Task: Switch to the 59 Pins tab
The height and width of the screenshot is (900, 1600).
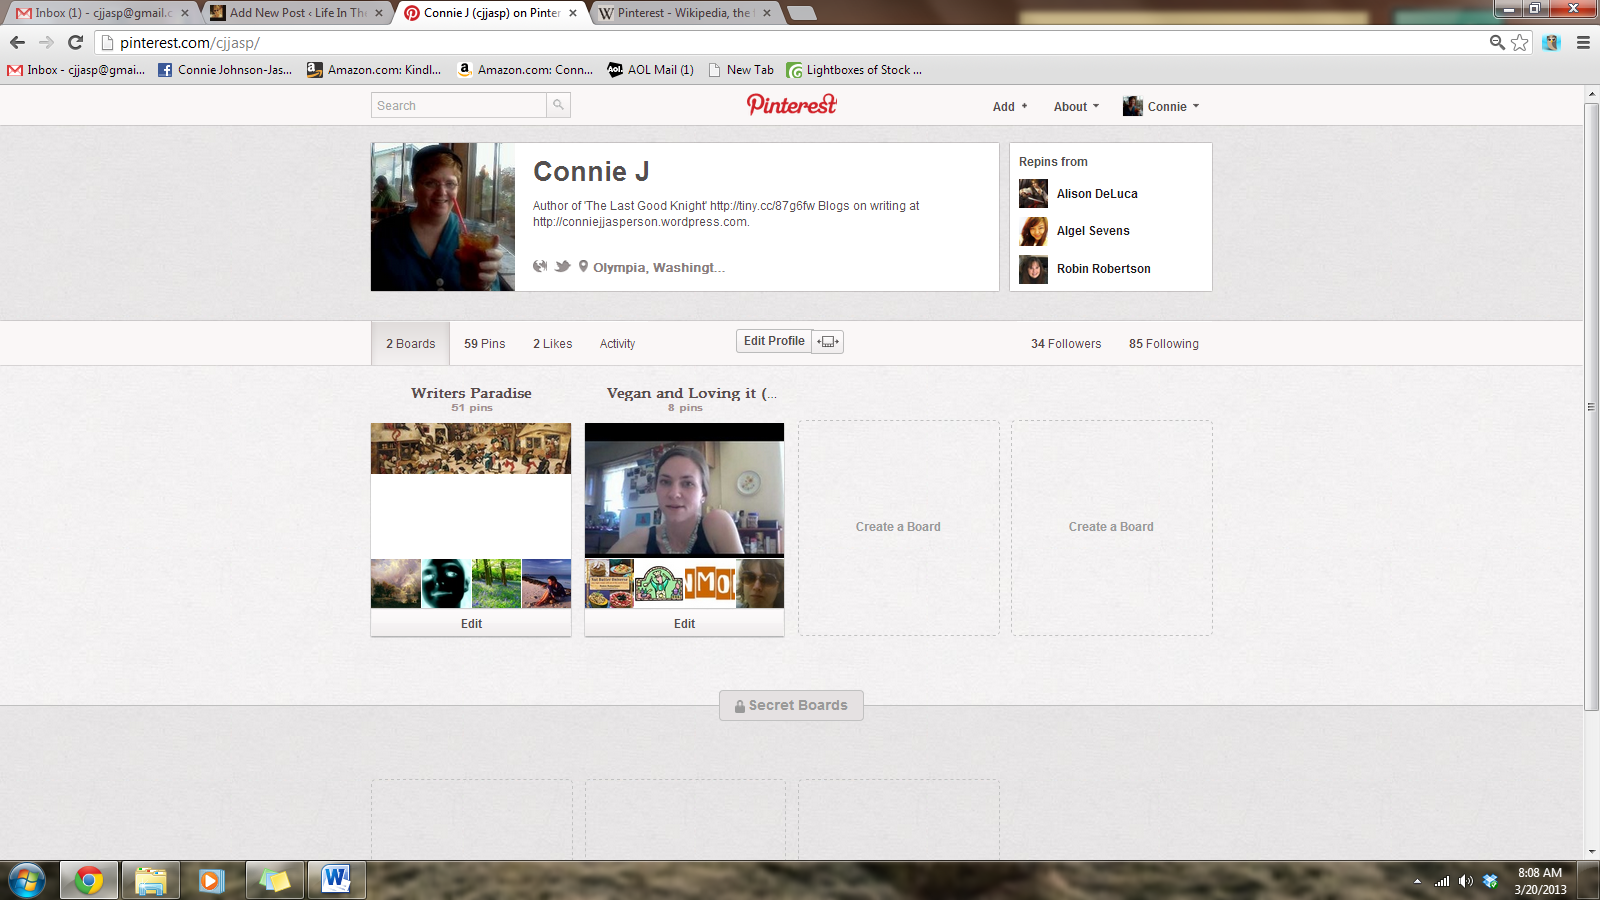Action: click(484, 344)
